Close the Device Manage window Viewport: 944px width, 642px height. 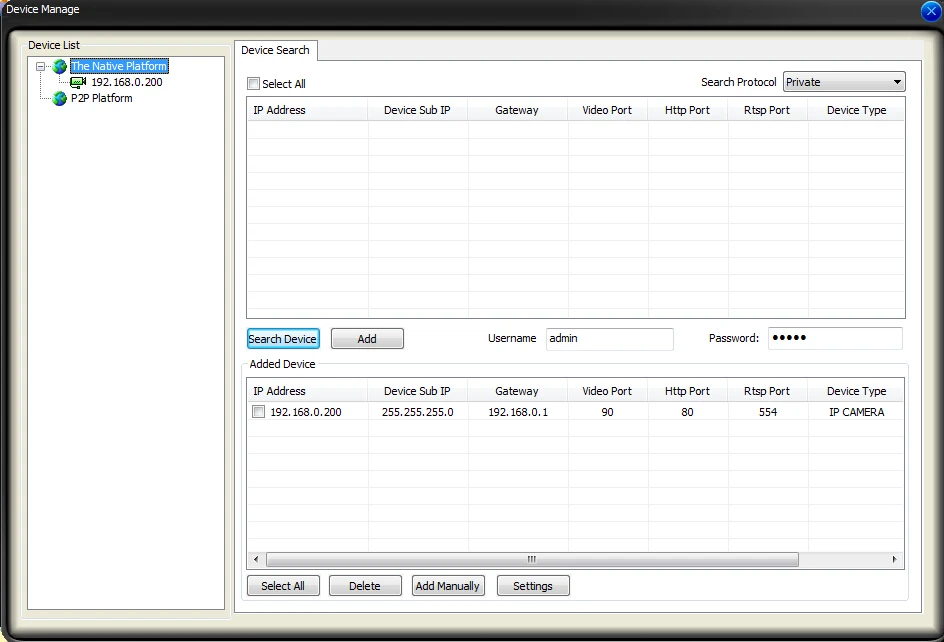point(931,11)
